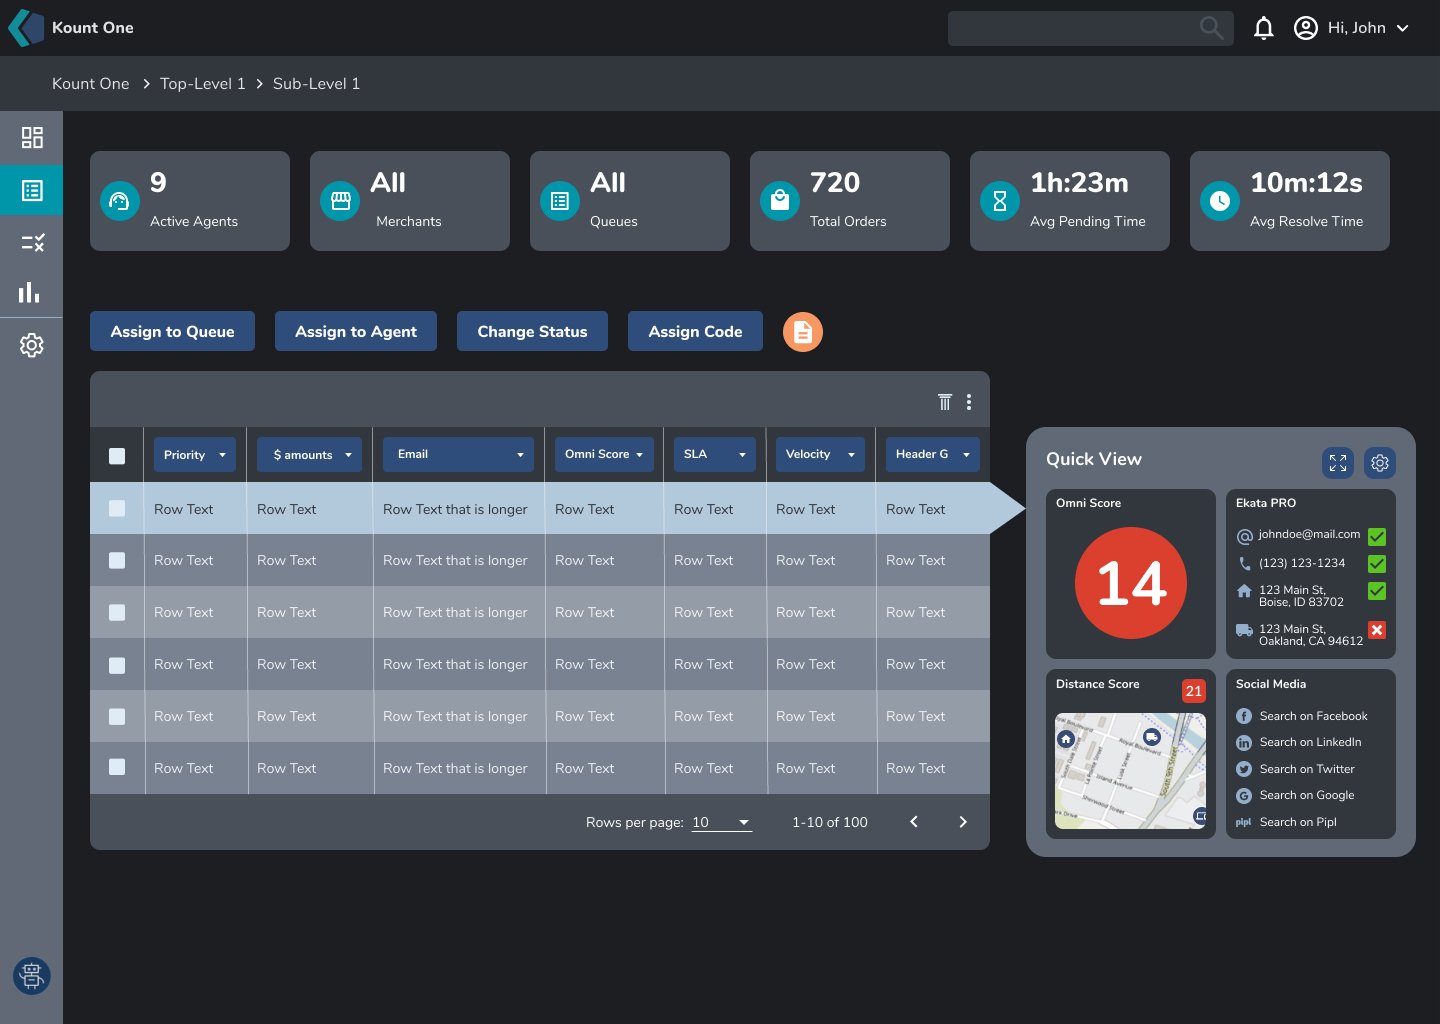Check the sixth table row checkbox
Screen dimensions: 1440x1024
pyautogui.click(x=117, y=767)
